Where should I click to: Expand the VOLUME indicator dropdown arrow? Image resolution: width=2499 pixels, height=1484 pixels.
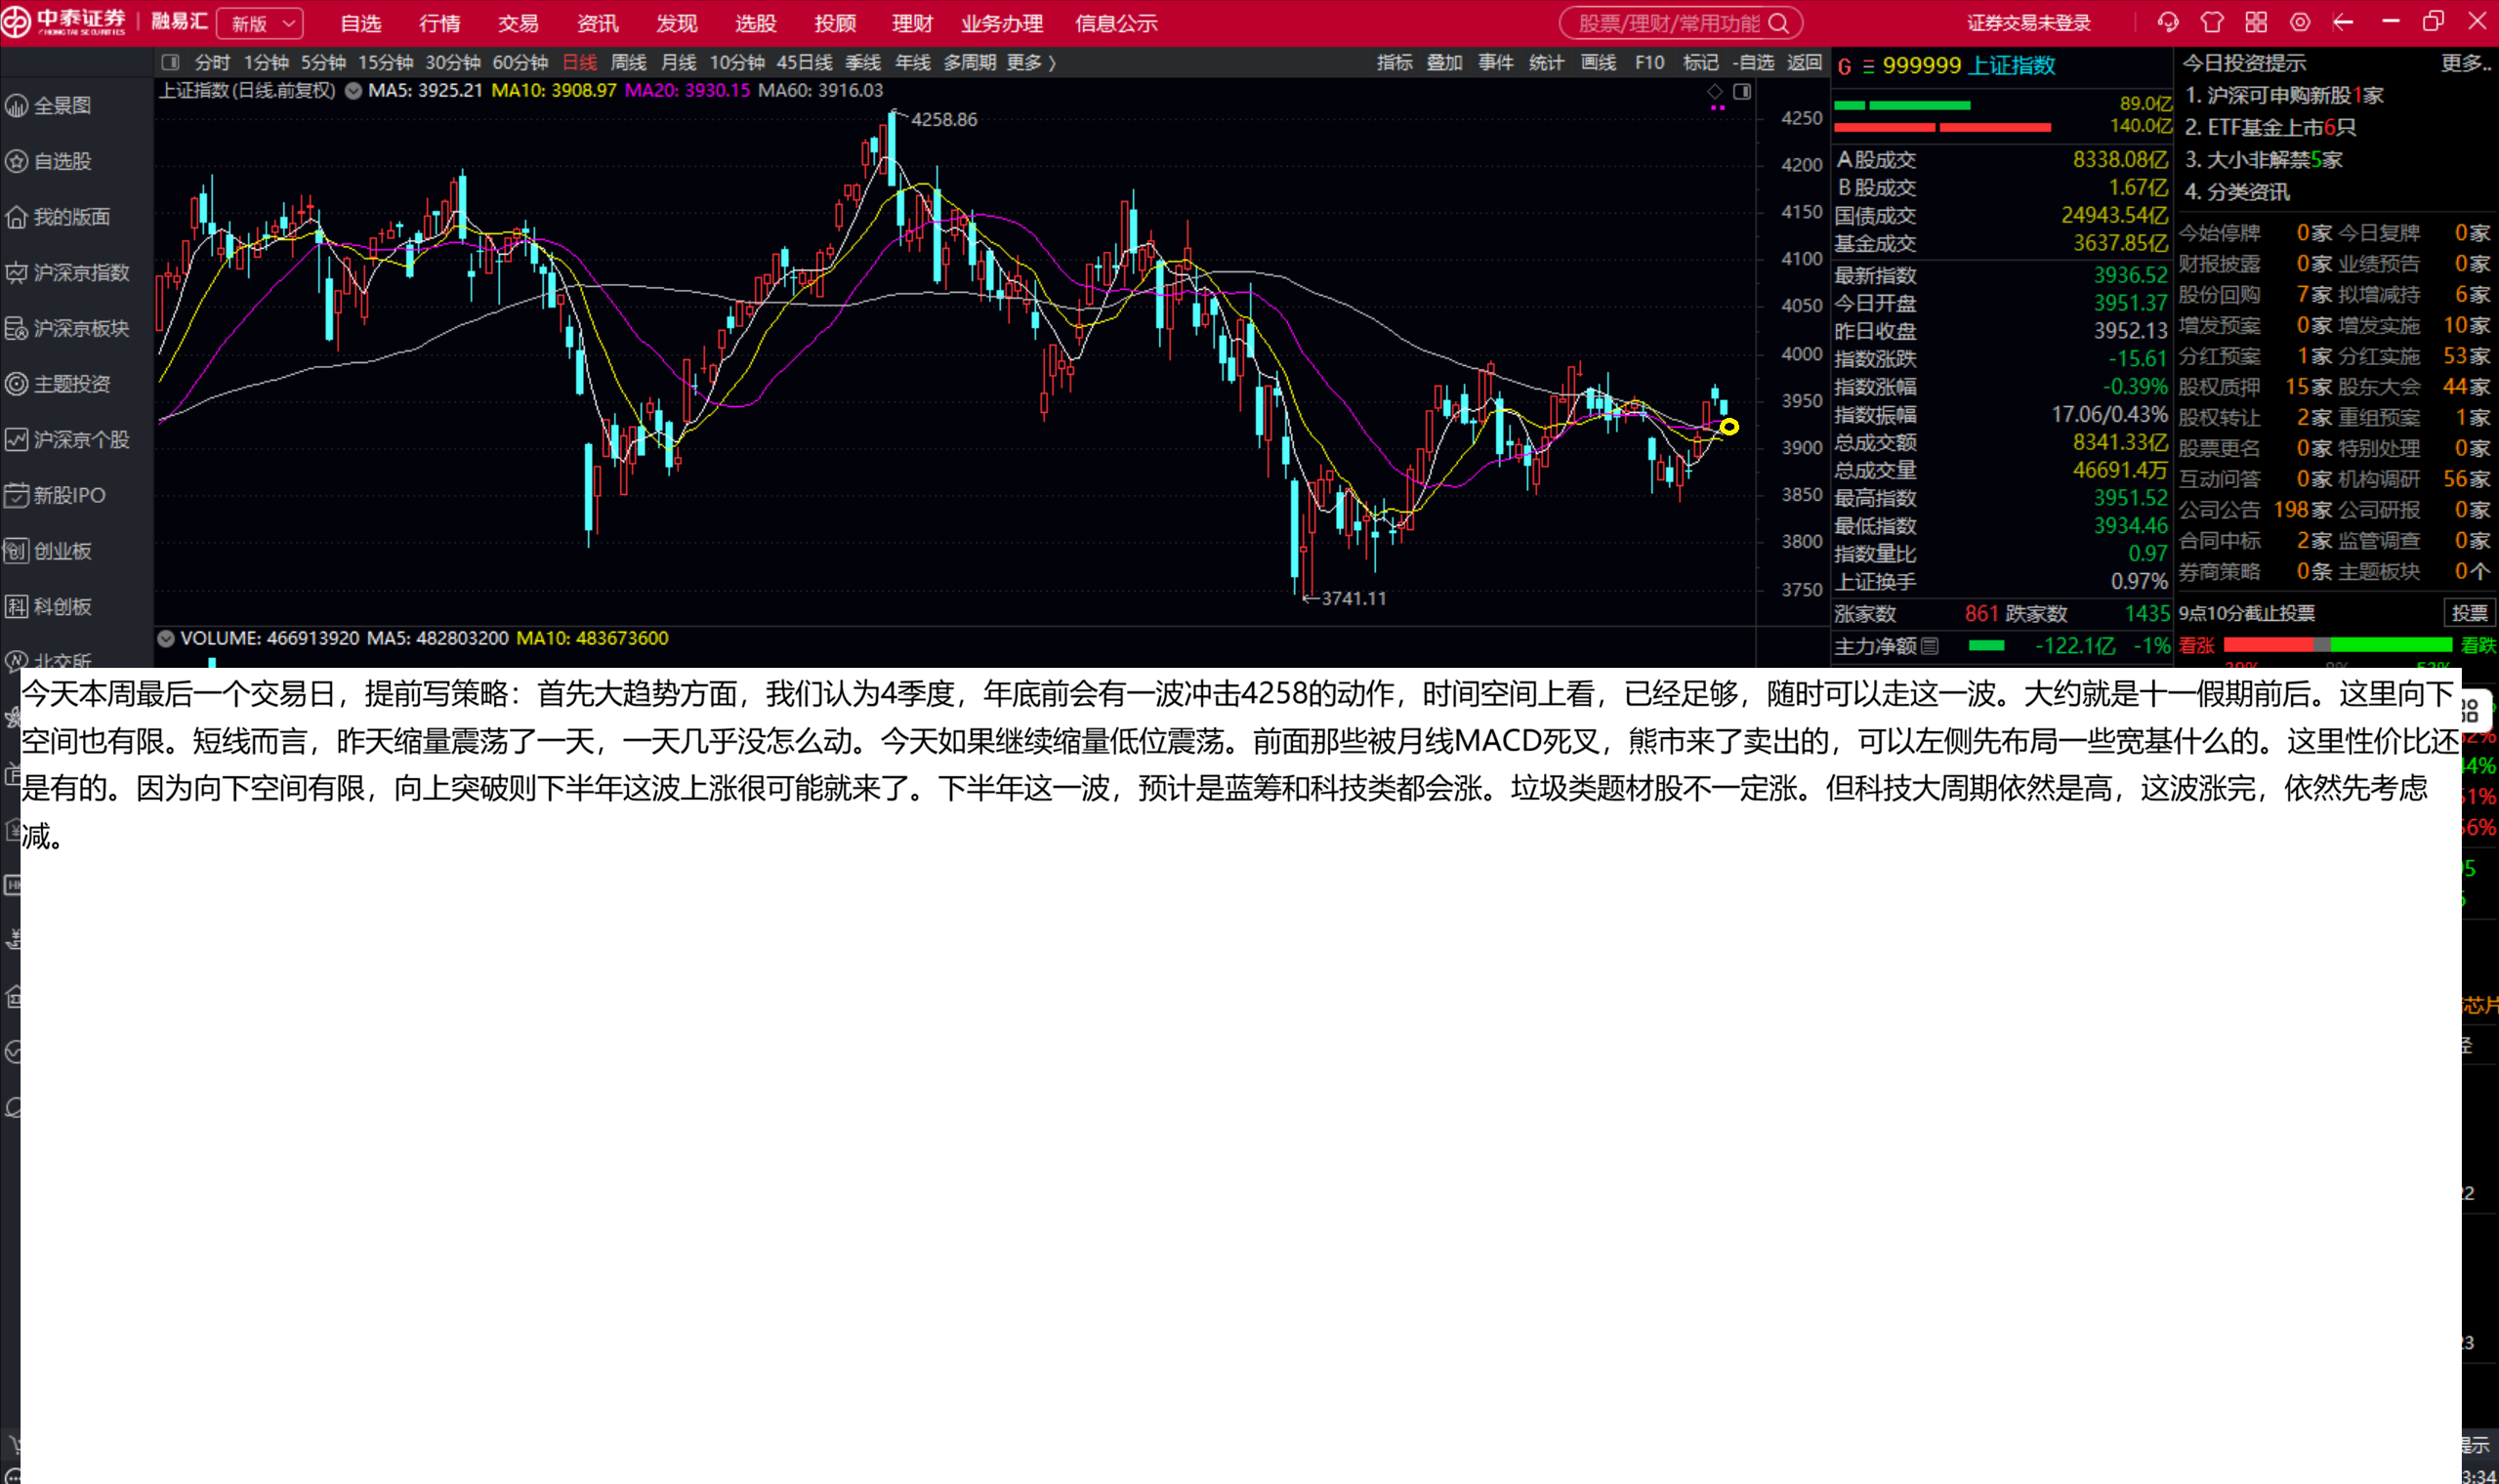click(x=166, y=638)
